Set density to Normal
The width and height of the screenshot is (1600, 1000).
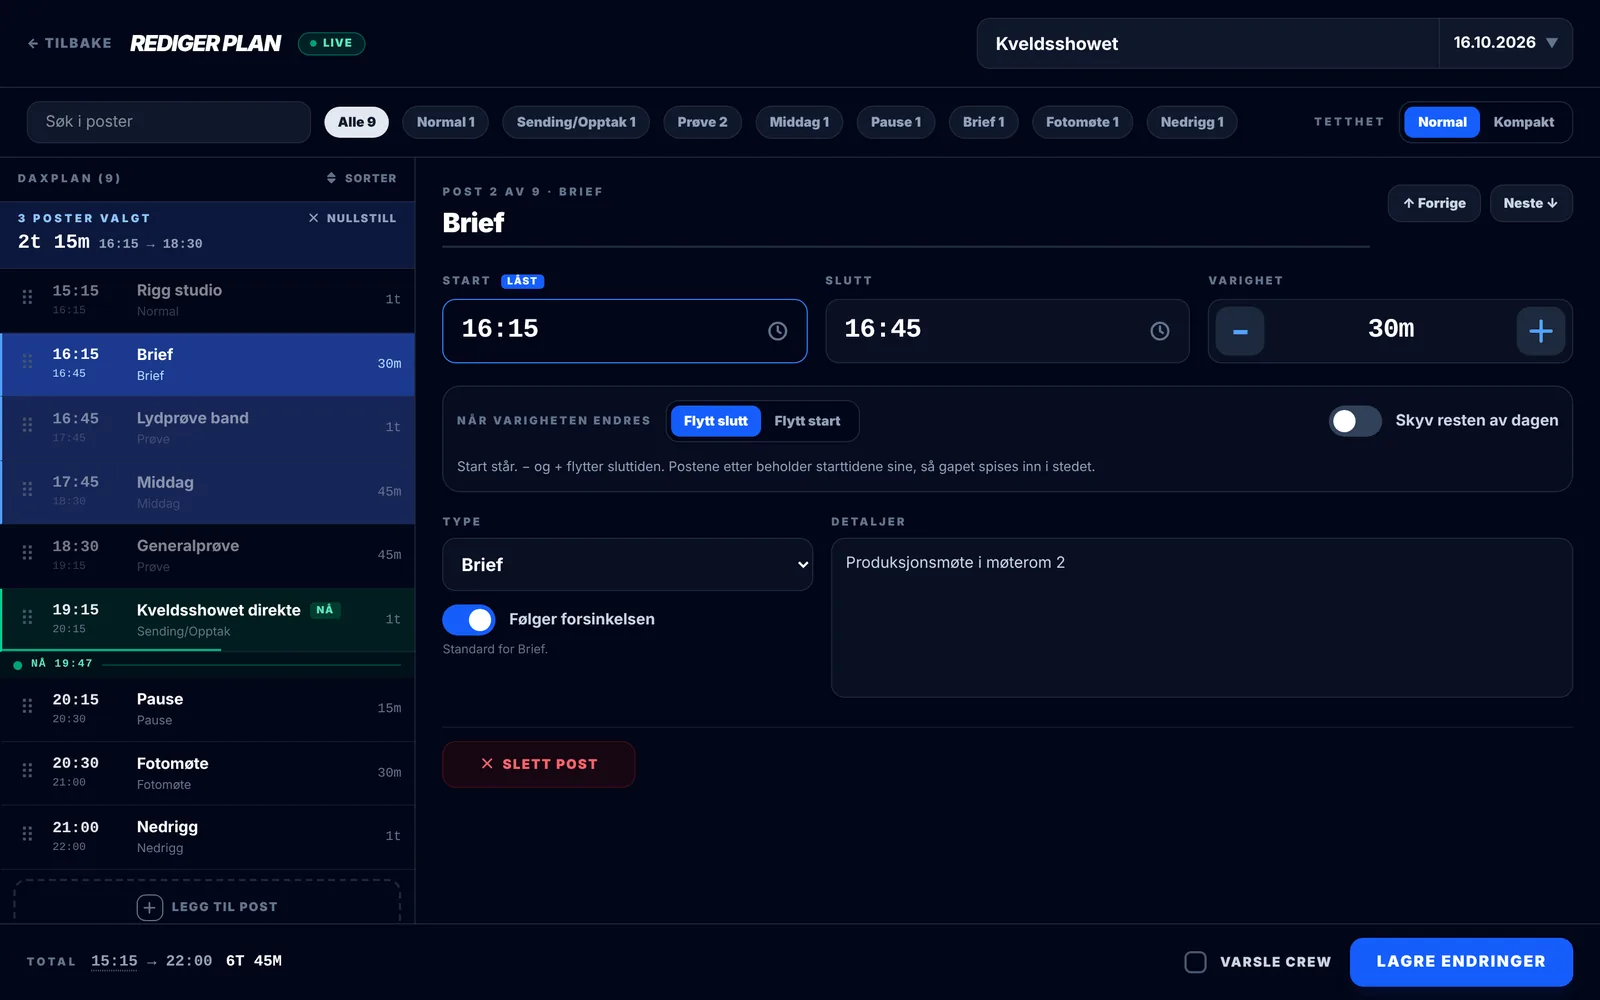coord(1442,122)
